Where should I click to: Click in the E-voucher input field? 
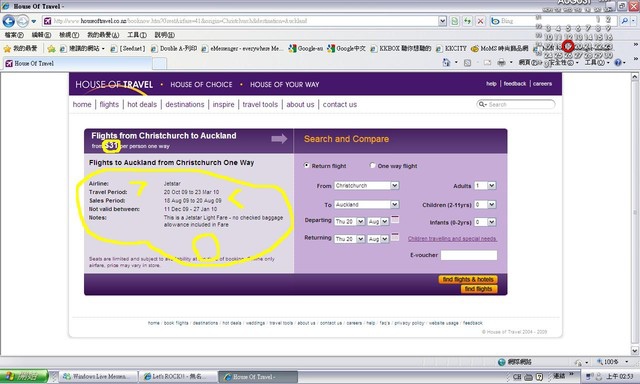pos(469,255)
